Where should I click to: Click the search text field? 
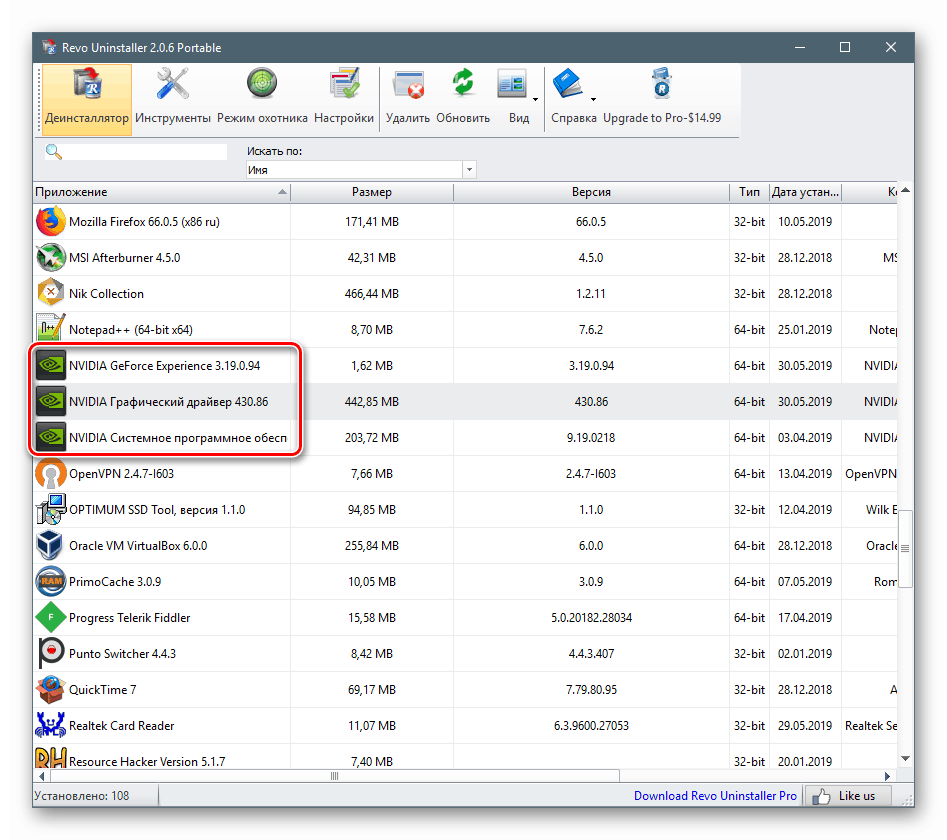[x=145, y=152]
